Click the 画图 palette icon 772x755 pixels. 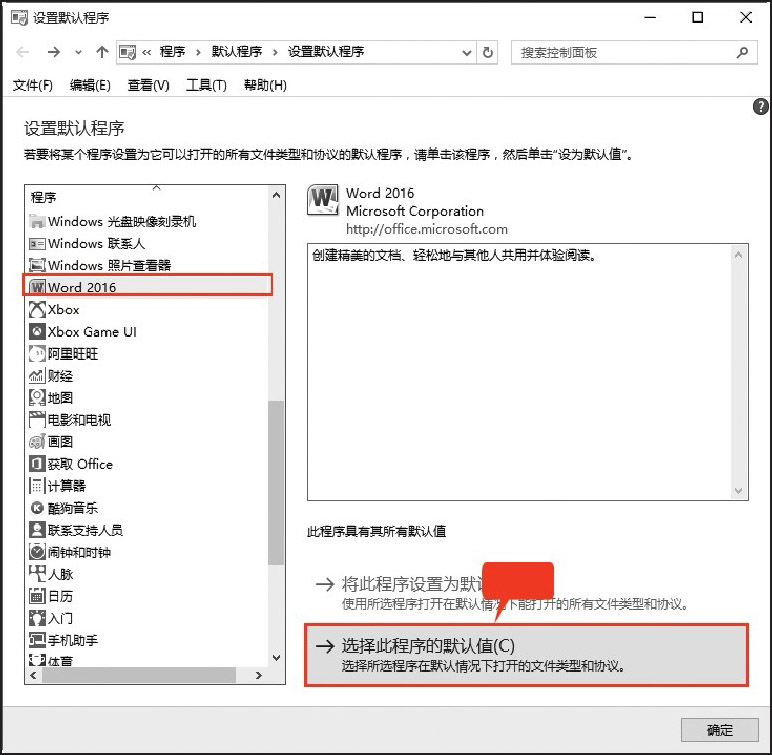(x=37, y=442)
